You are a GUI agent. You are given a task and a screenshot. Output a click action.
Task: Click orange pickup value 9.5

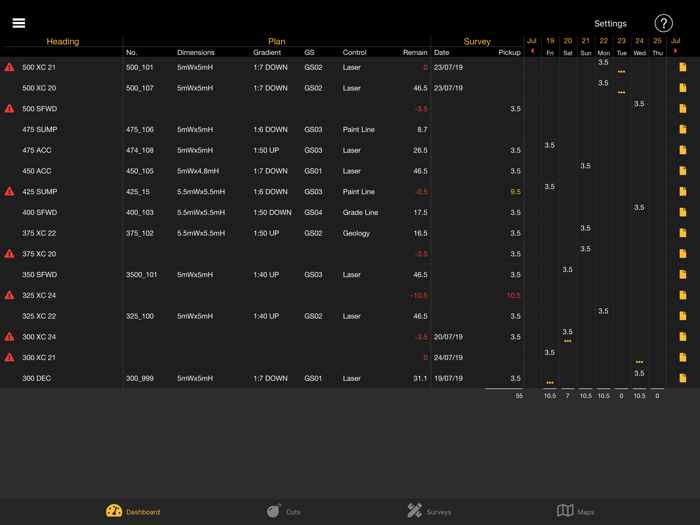[x=515, y=192]
